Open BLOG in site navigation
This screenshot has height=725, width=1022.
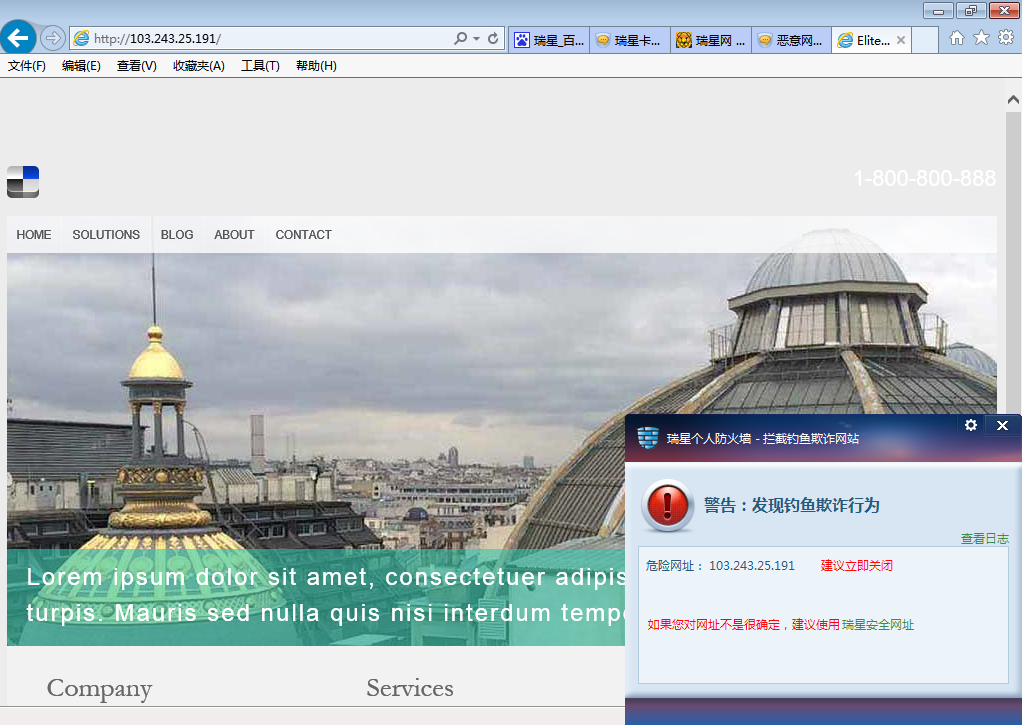coord(177,235)
